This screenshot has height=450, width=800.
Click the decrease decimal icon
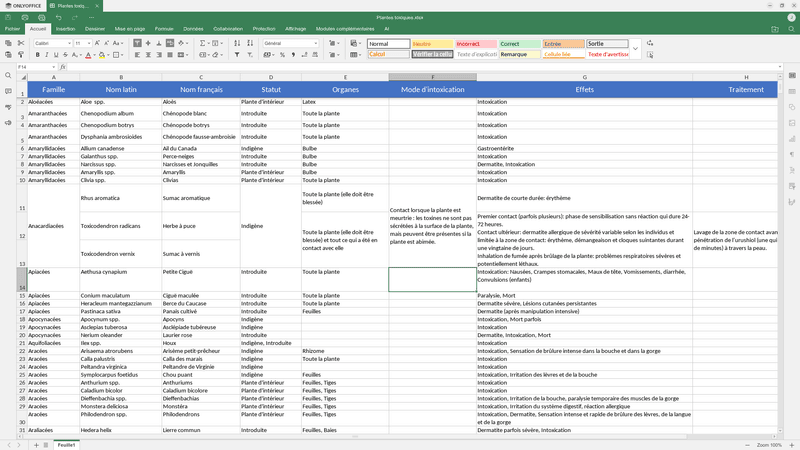click(x=304, y=55)
